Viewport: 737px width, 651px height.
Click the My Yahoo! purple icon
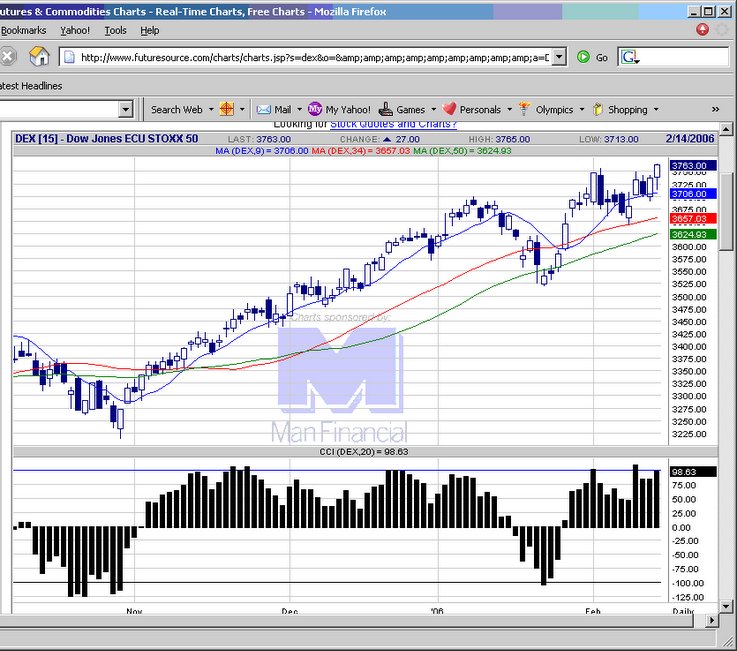(x=315, y=109)
